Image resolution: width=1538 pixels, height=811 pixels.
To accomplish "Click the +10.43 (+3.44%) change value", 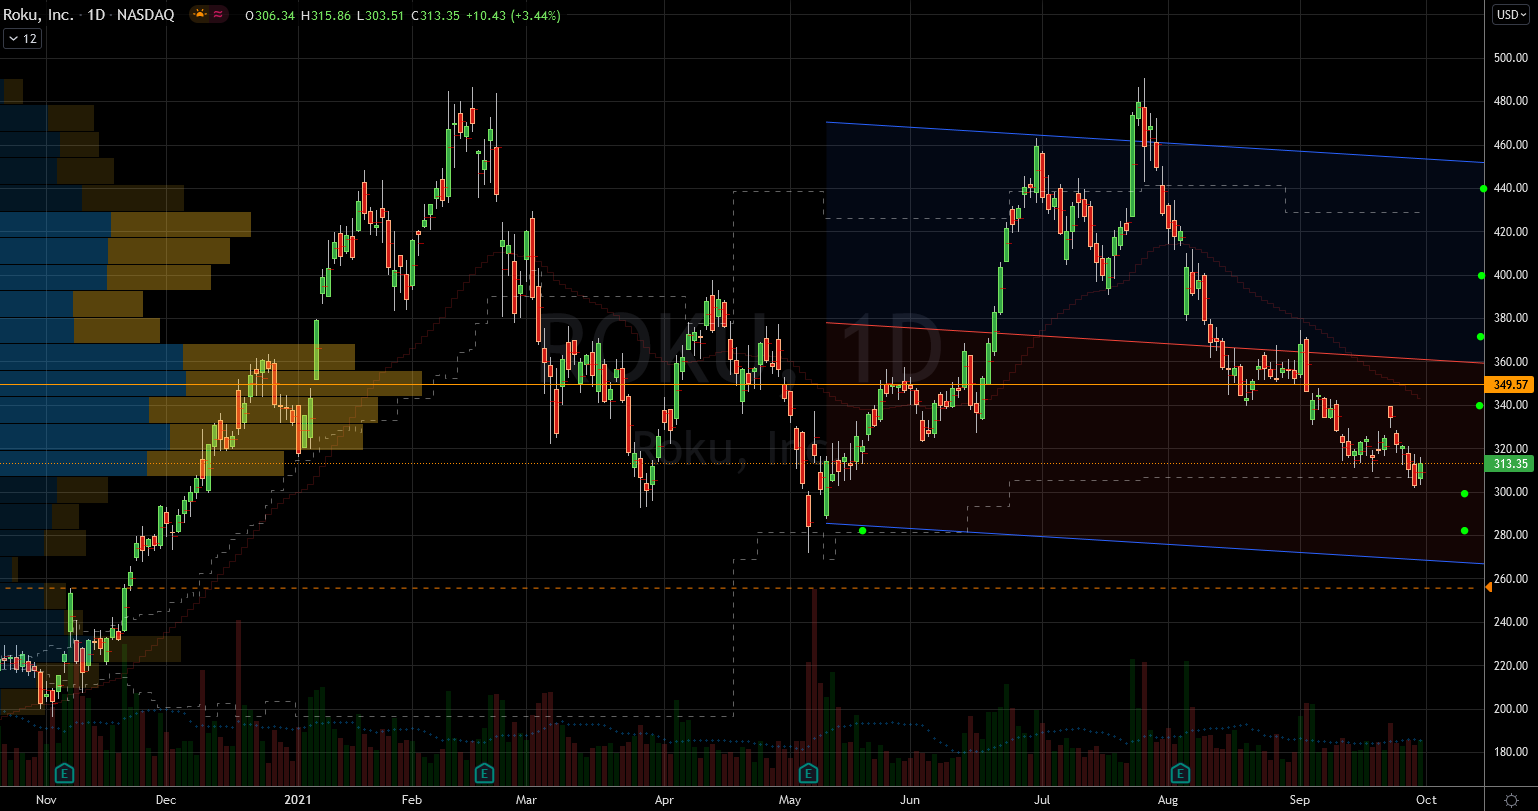I will click(513, 16).
